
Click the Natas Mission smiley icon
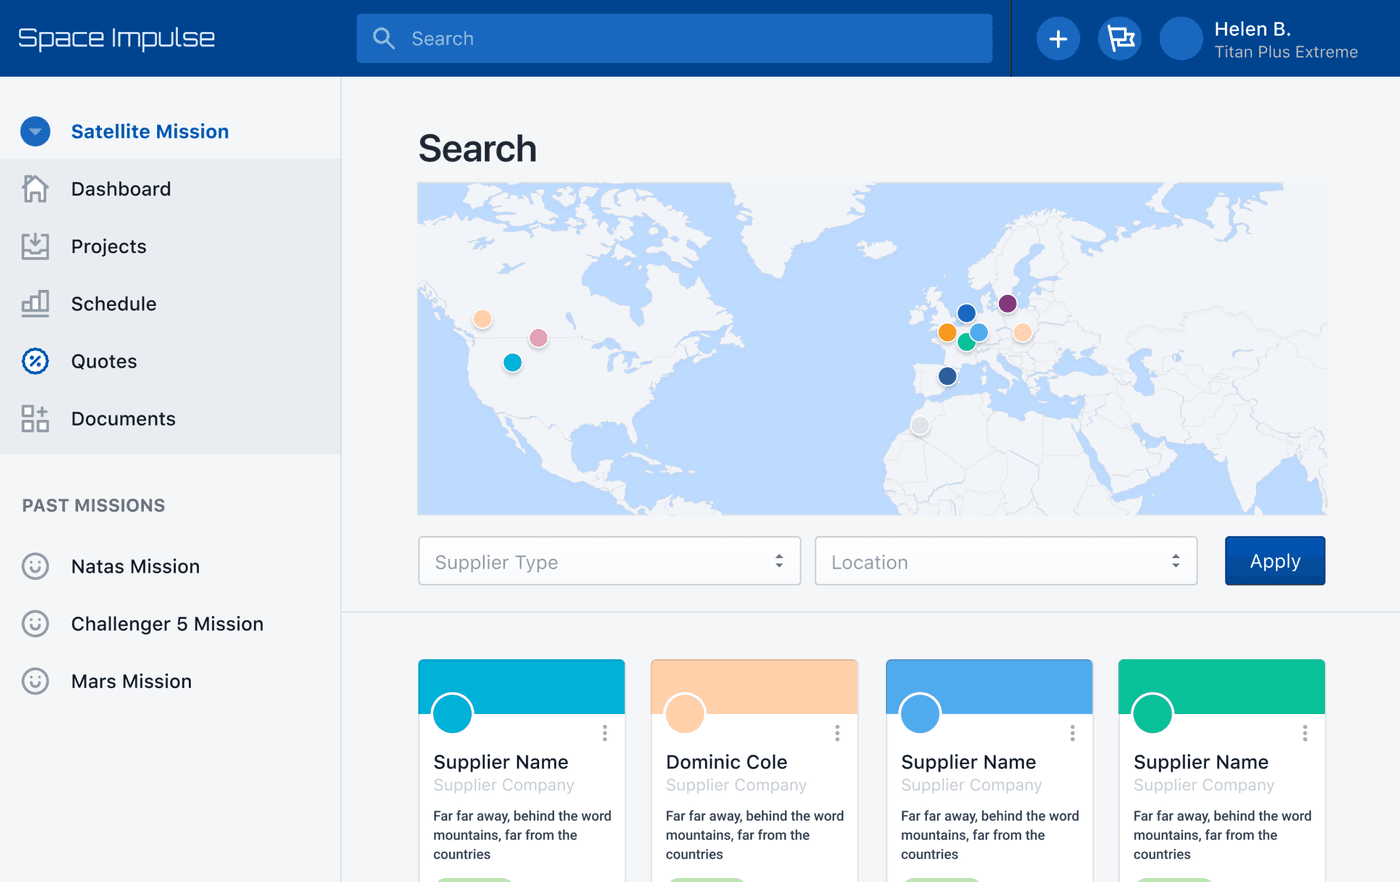35,567
